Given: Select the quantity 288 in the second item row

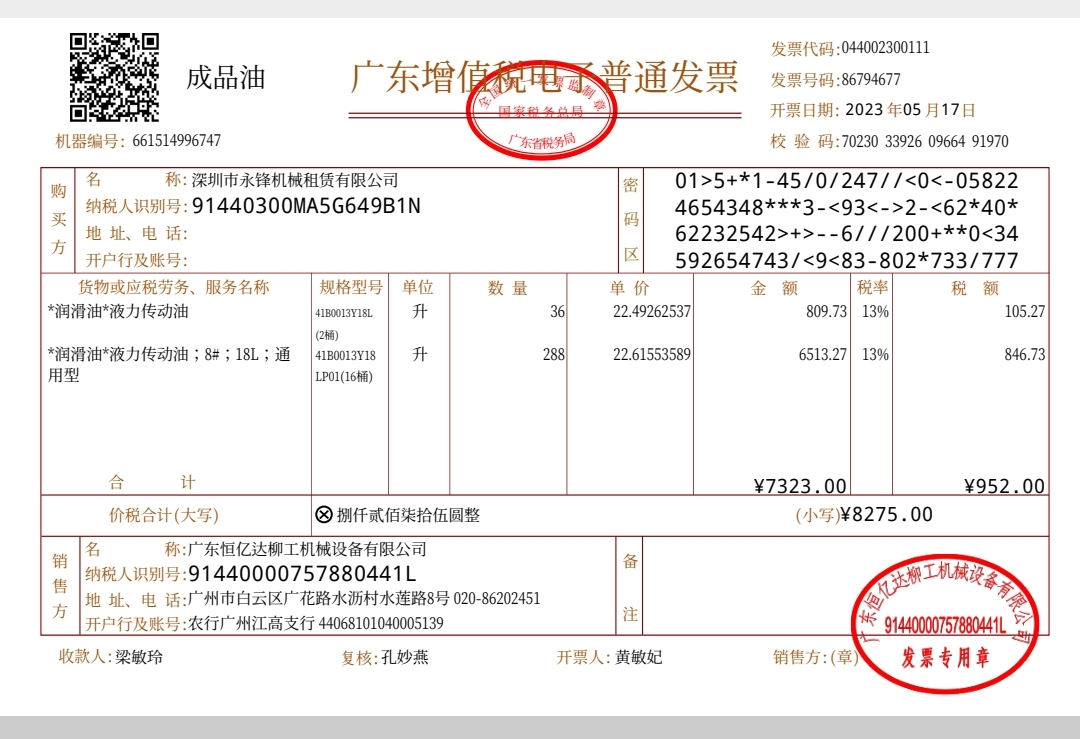Looking at the screenshot, I should tap(553, 355).
